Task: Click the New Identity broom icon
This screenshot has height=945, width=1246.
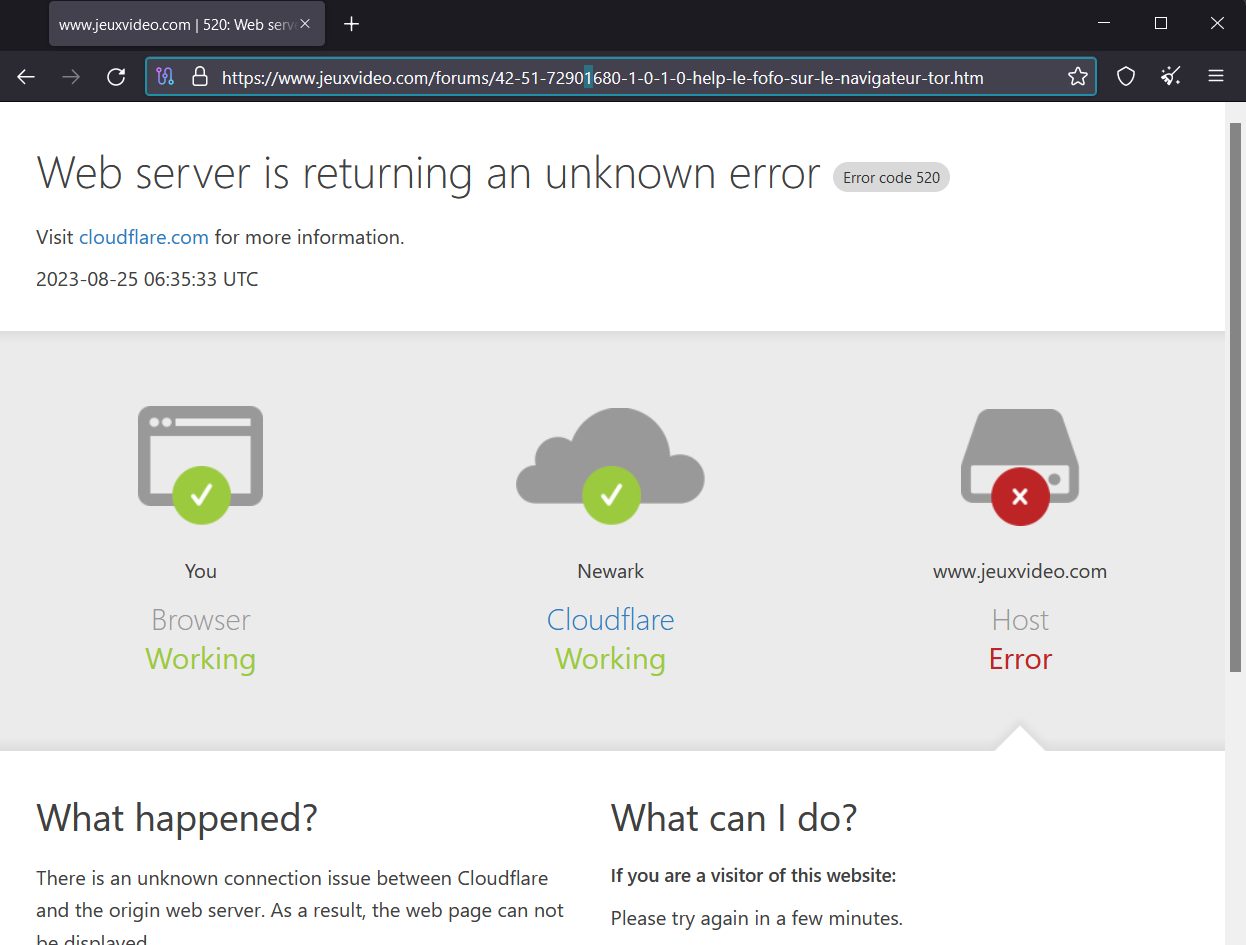Action: click(1171, 77)
